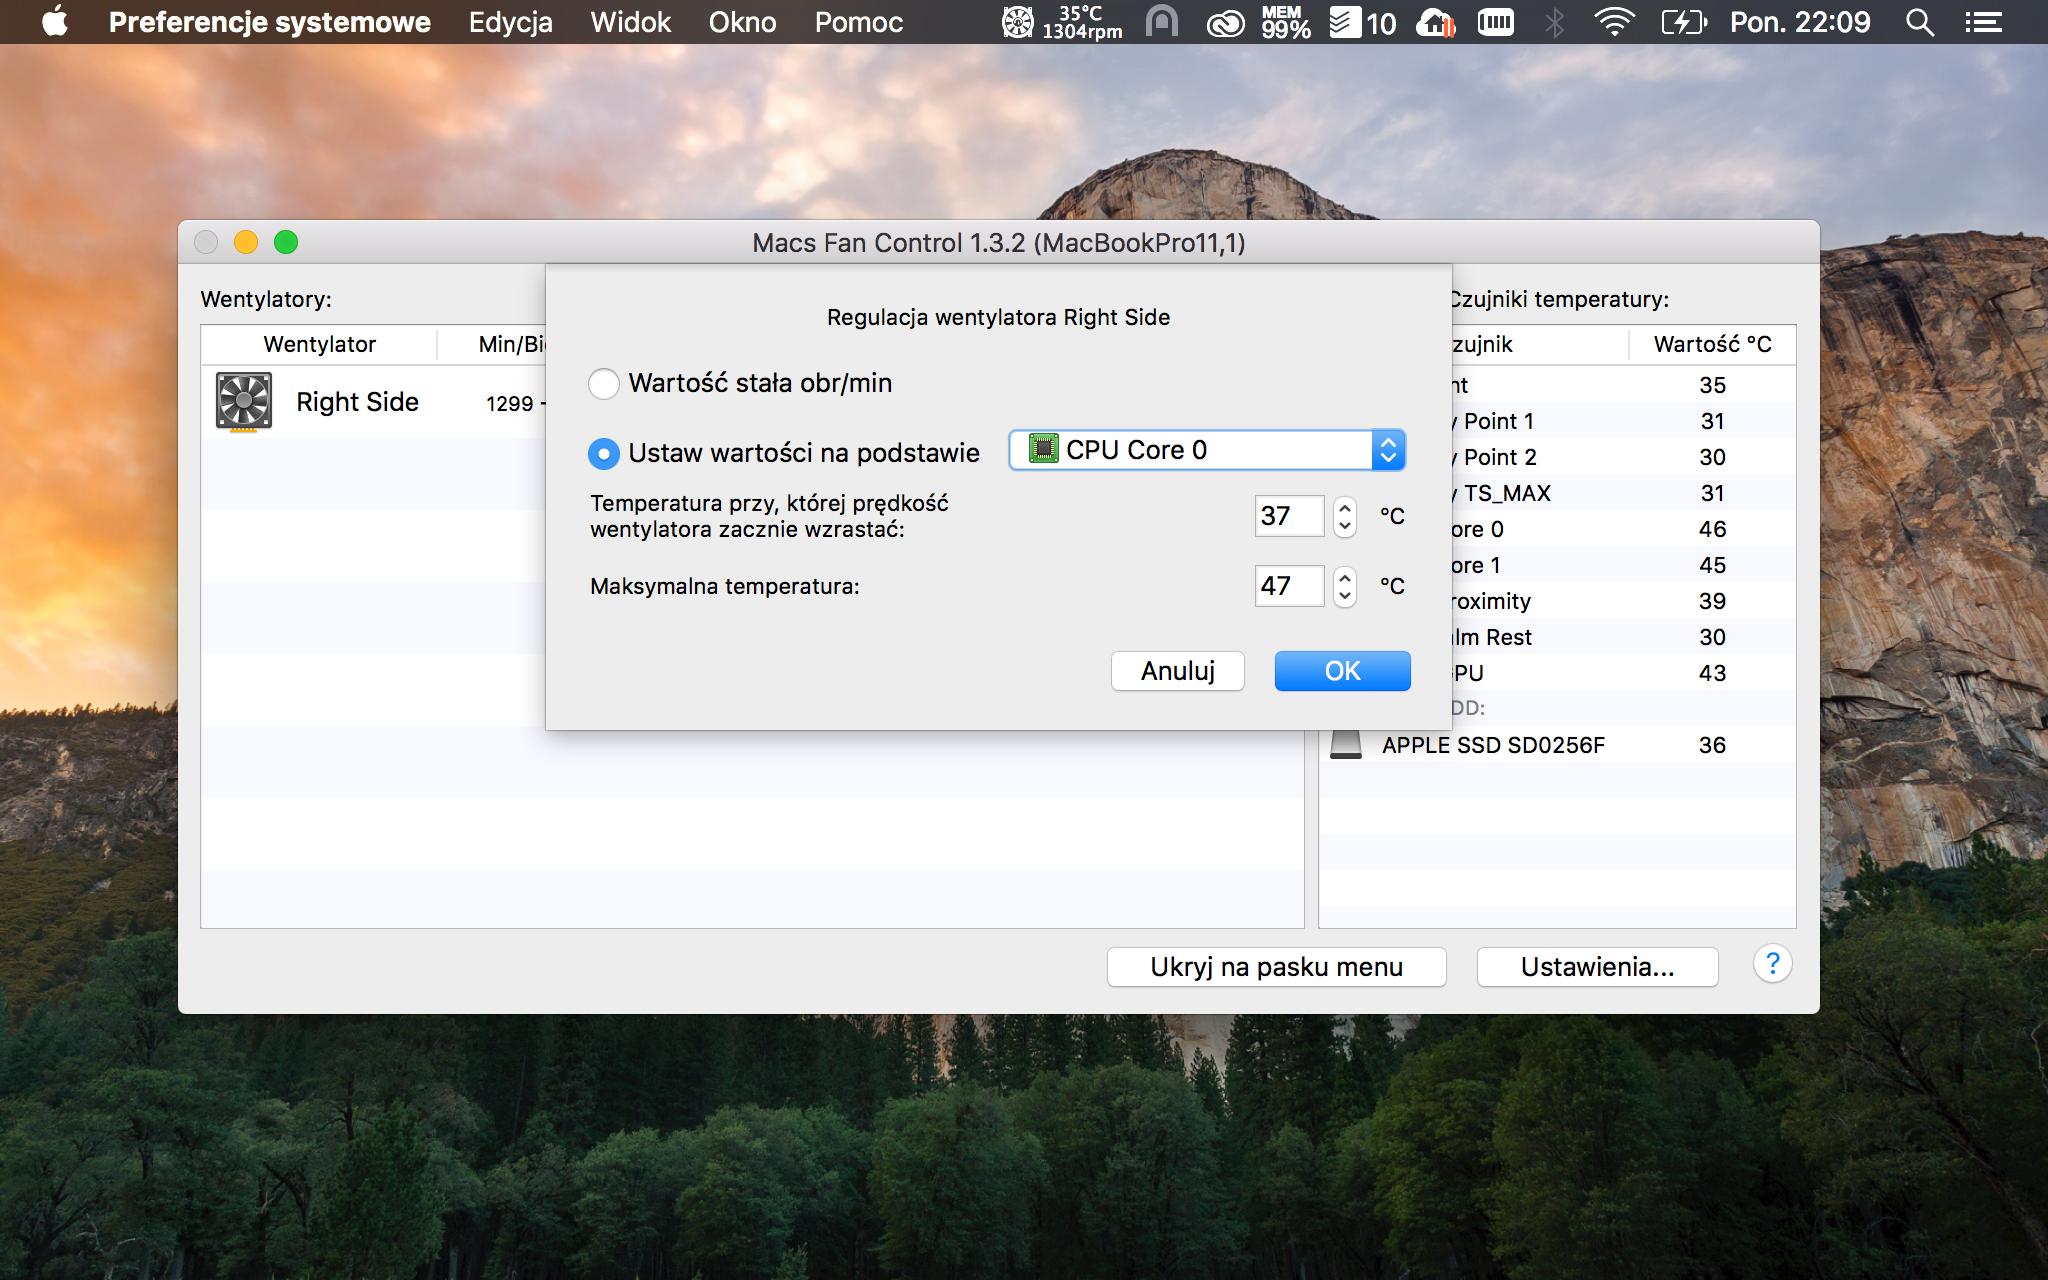
Task: Open the CPU Core 0 sensor dropdown
Action: coord(1207,450)
